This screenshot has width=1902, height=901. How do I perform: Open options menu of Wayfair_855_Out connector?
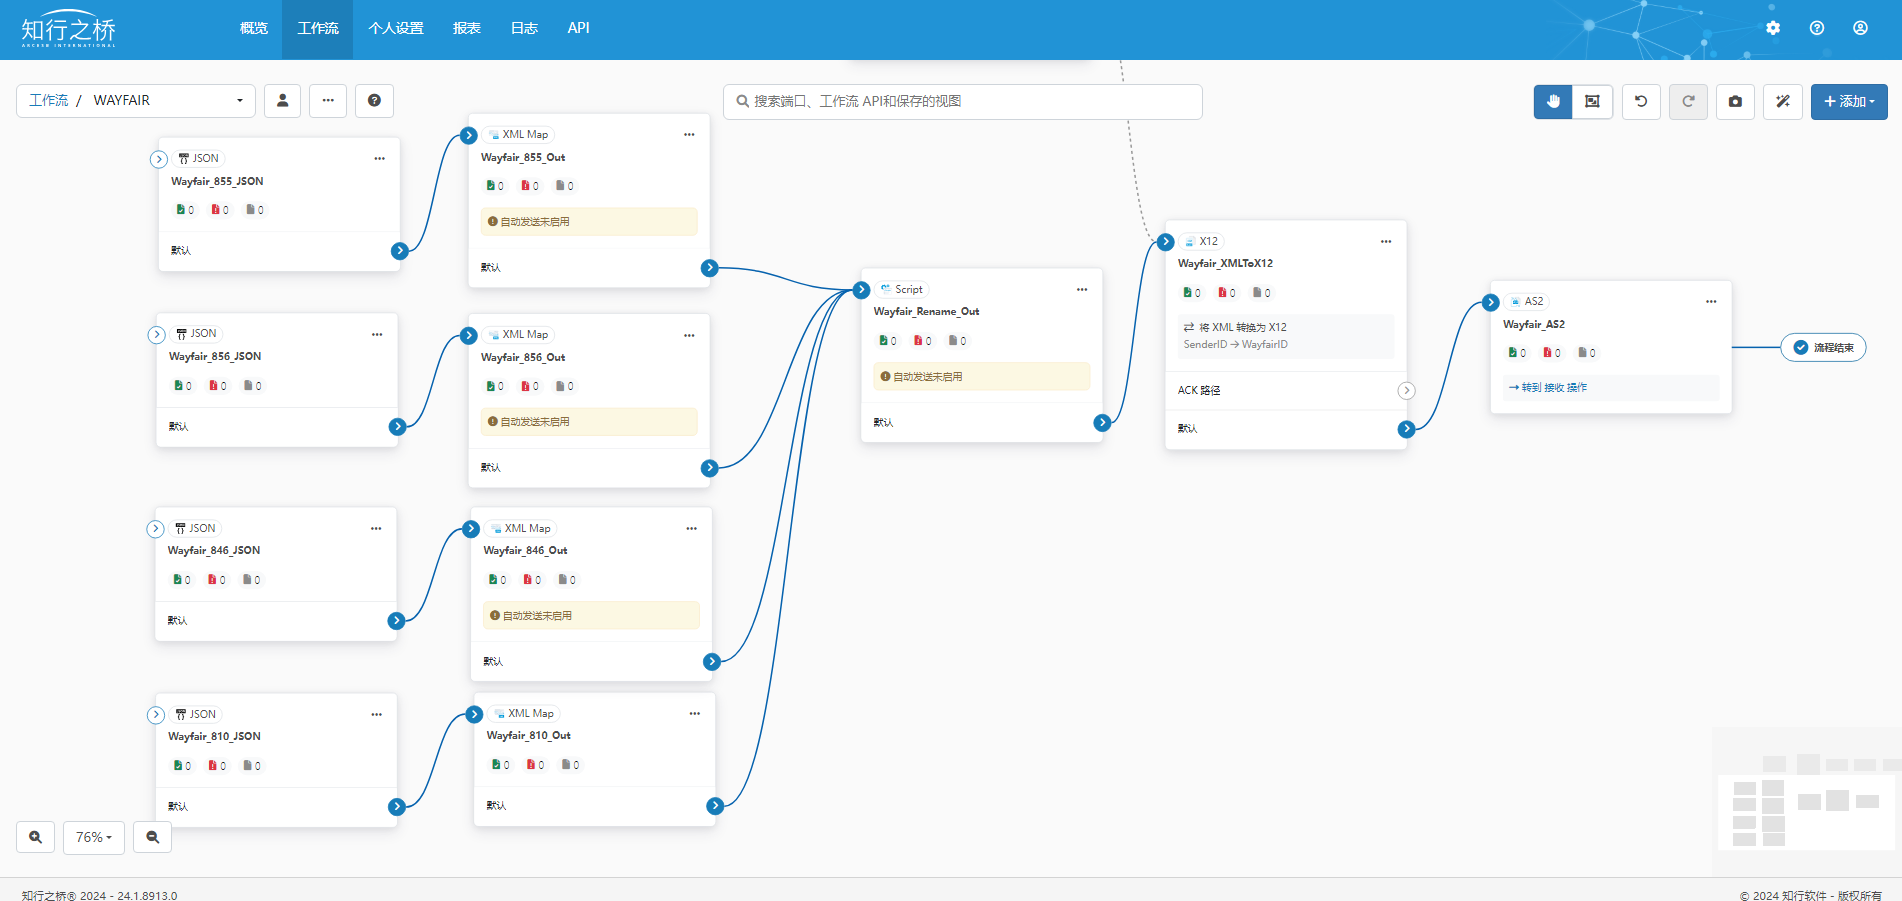[689, 134]
